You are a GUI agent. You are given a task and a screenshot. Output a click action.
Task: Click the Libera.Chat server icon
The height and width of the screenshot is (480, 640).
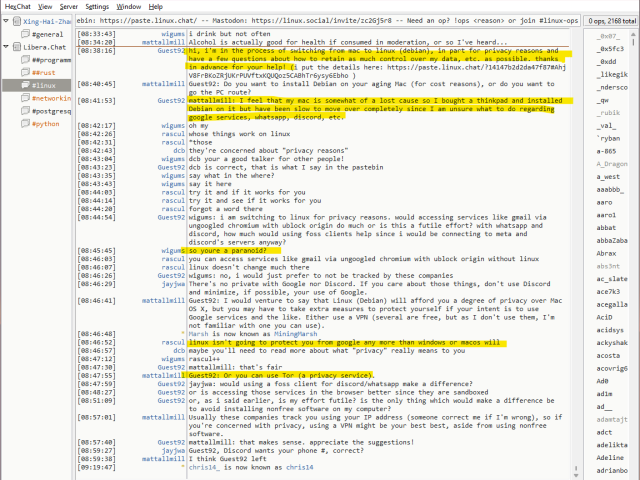pos(16,46)
